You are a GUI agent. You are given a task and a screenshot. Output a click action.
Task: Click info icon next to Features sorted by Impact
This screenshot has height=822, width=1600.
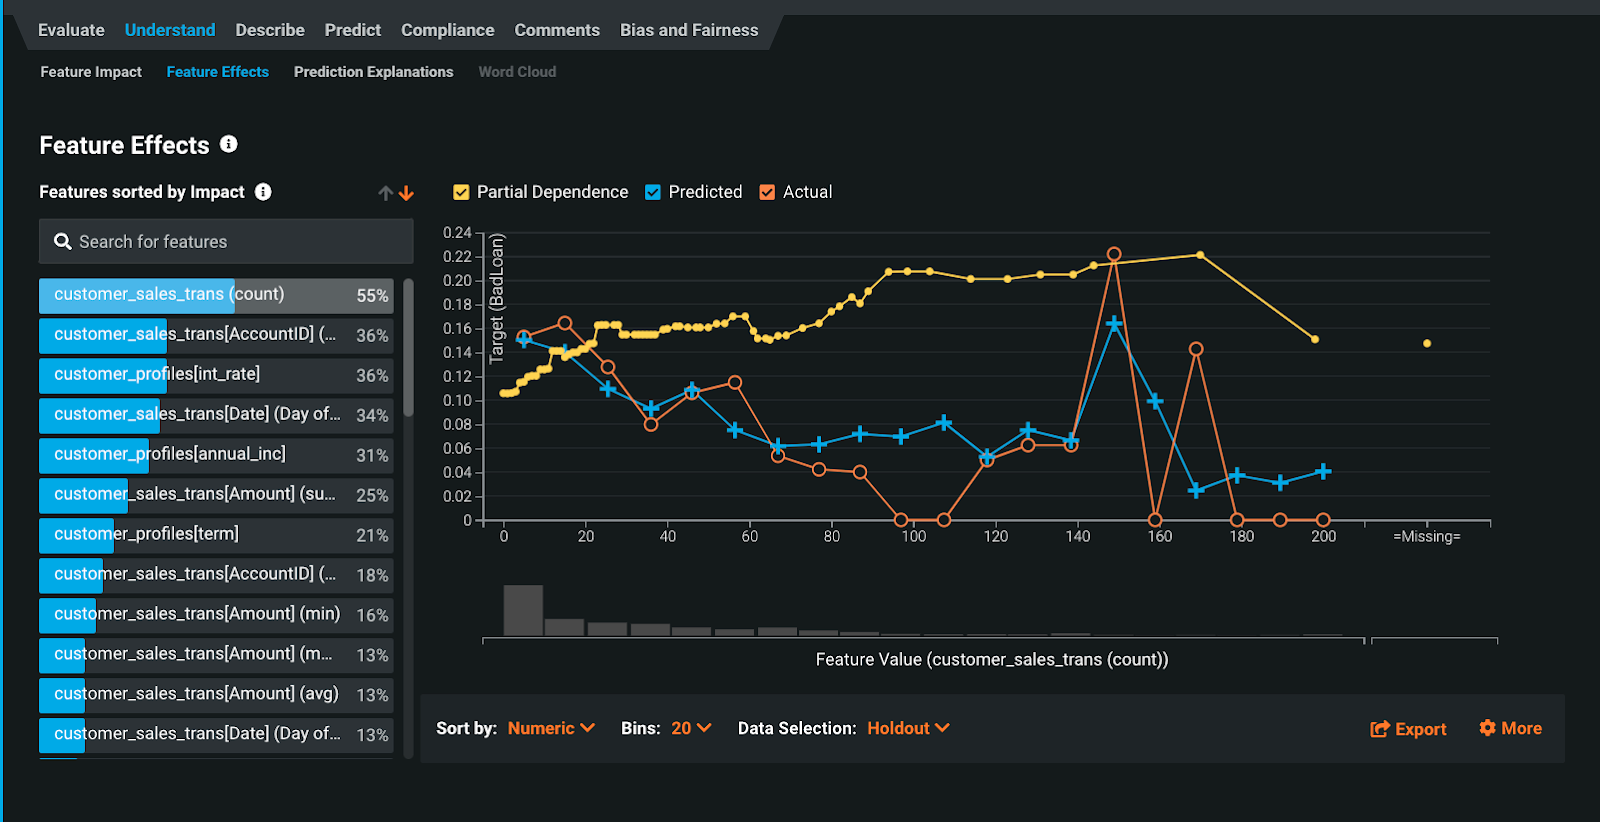tap(263, 192)
